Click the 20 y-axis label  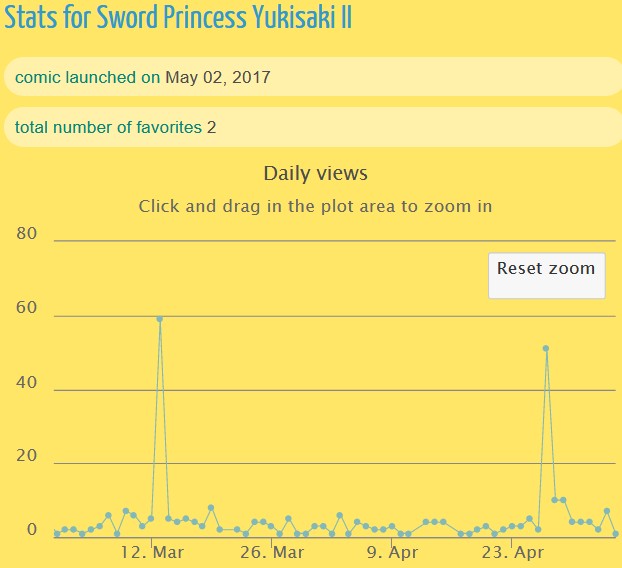click(28, 457)
